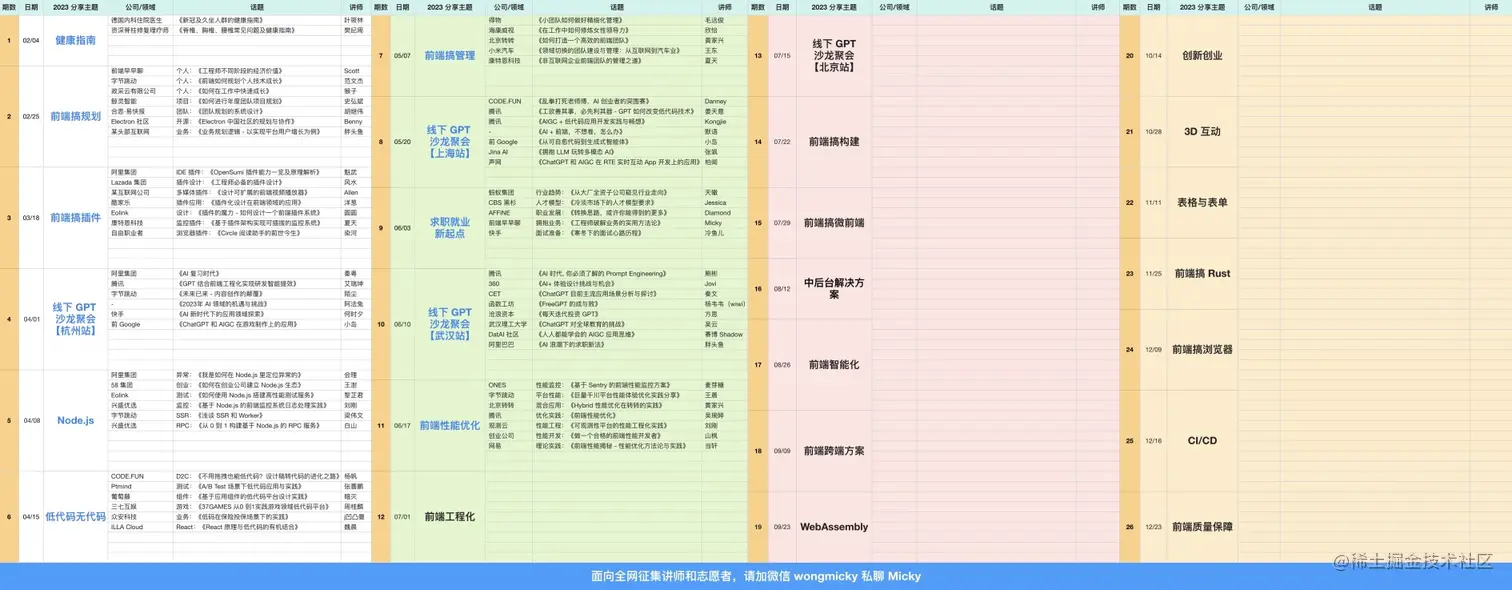The height and width of the screenshot is (590, 1512).
Task: Select the '前端跨端方案' topic cell
Action: point(834,451)
